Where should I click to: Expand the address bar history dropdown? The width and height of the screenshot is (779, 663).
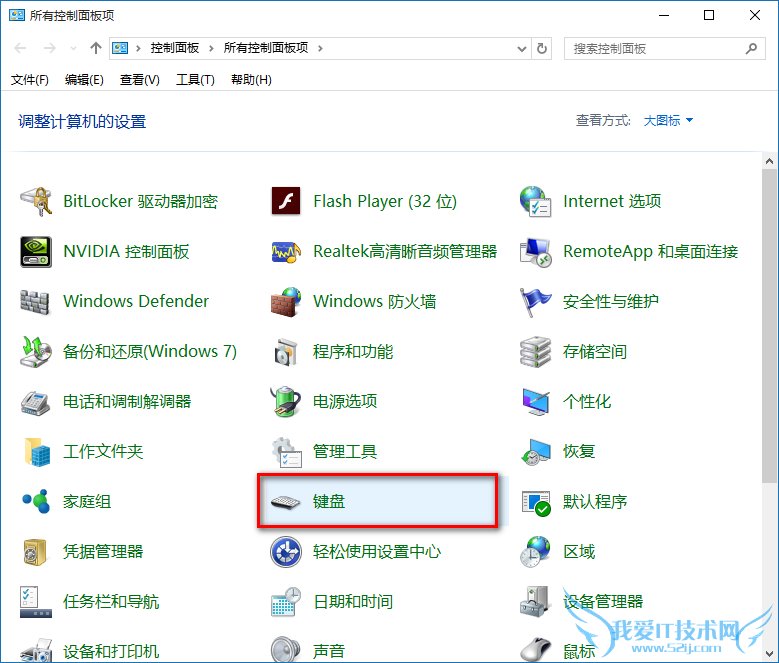pos(522,49)
